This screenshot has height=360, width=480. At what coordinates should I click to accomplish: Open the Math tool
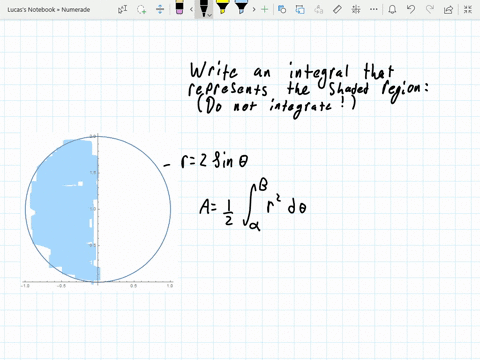[x=356, y=9]
